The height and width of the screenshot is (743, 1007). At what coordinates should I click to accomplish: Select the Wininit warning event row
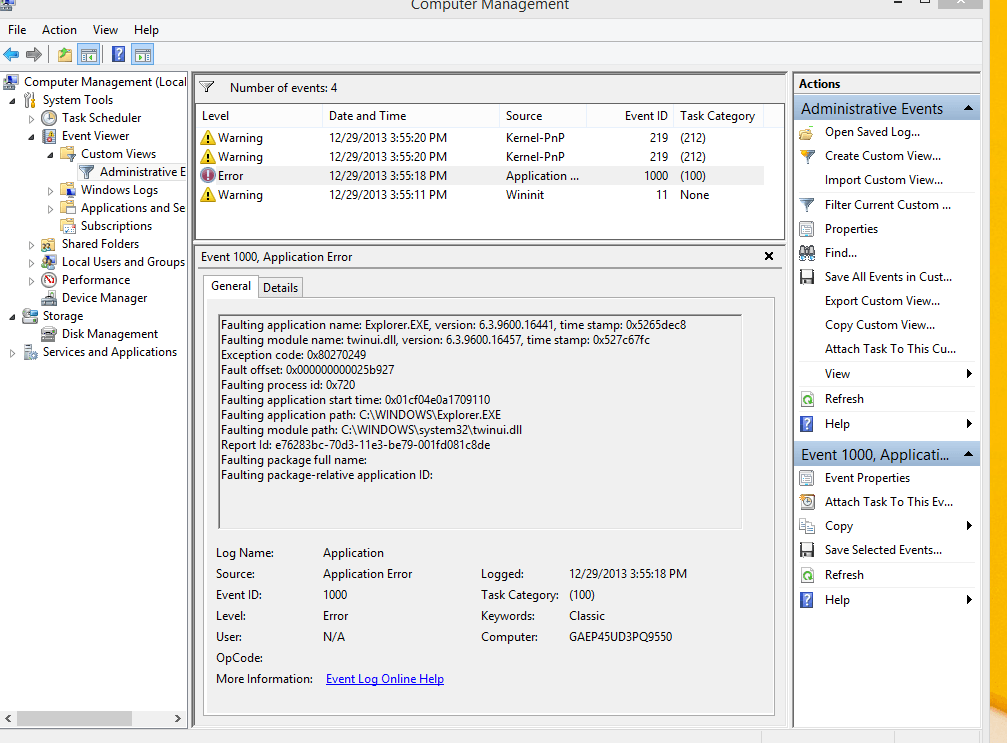(480, 195)
